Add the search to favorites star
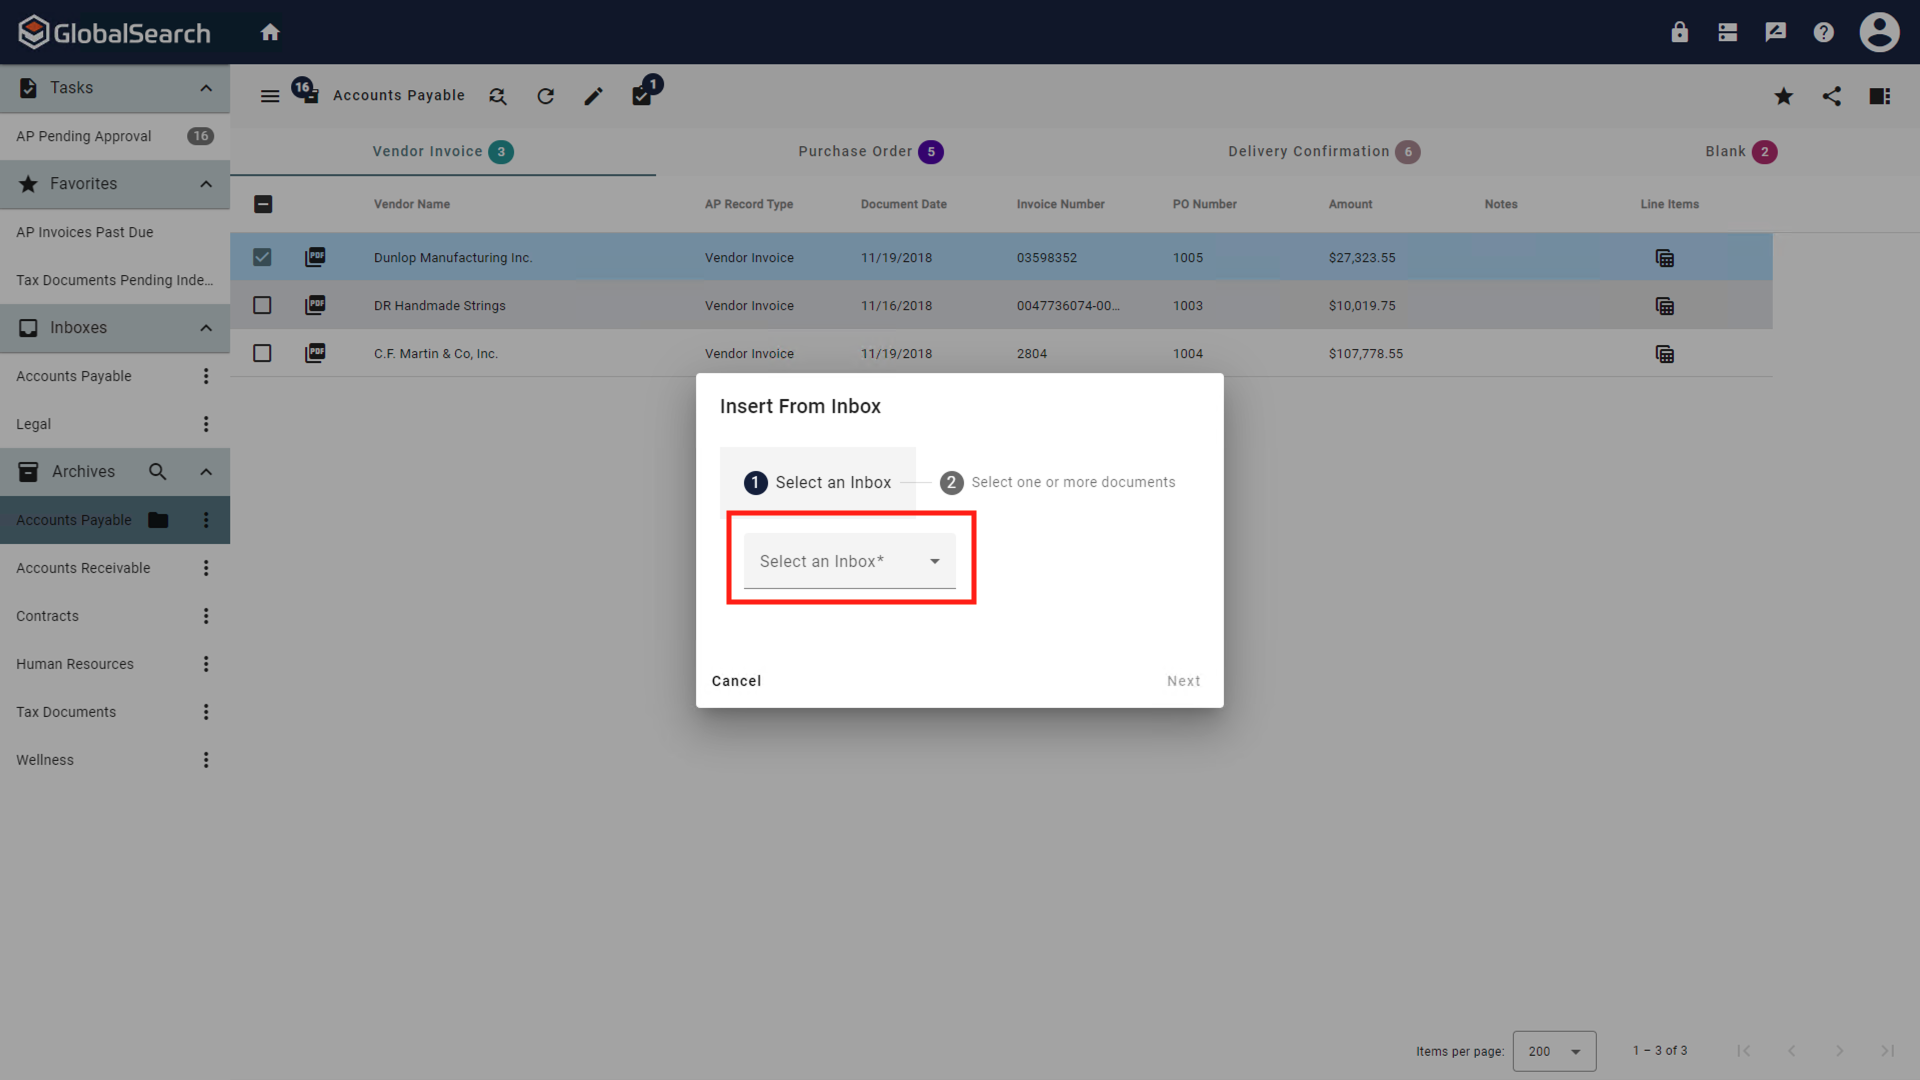Image resolution: width=1920 pixels, height=1080 pixels. (x=1784, y=96)
